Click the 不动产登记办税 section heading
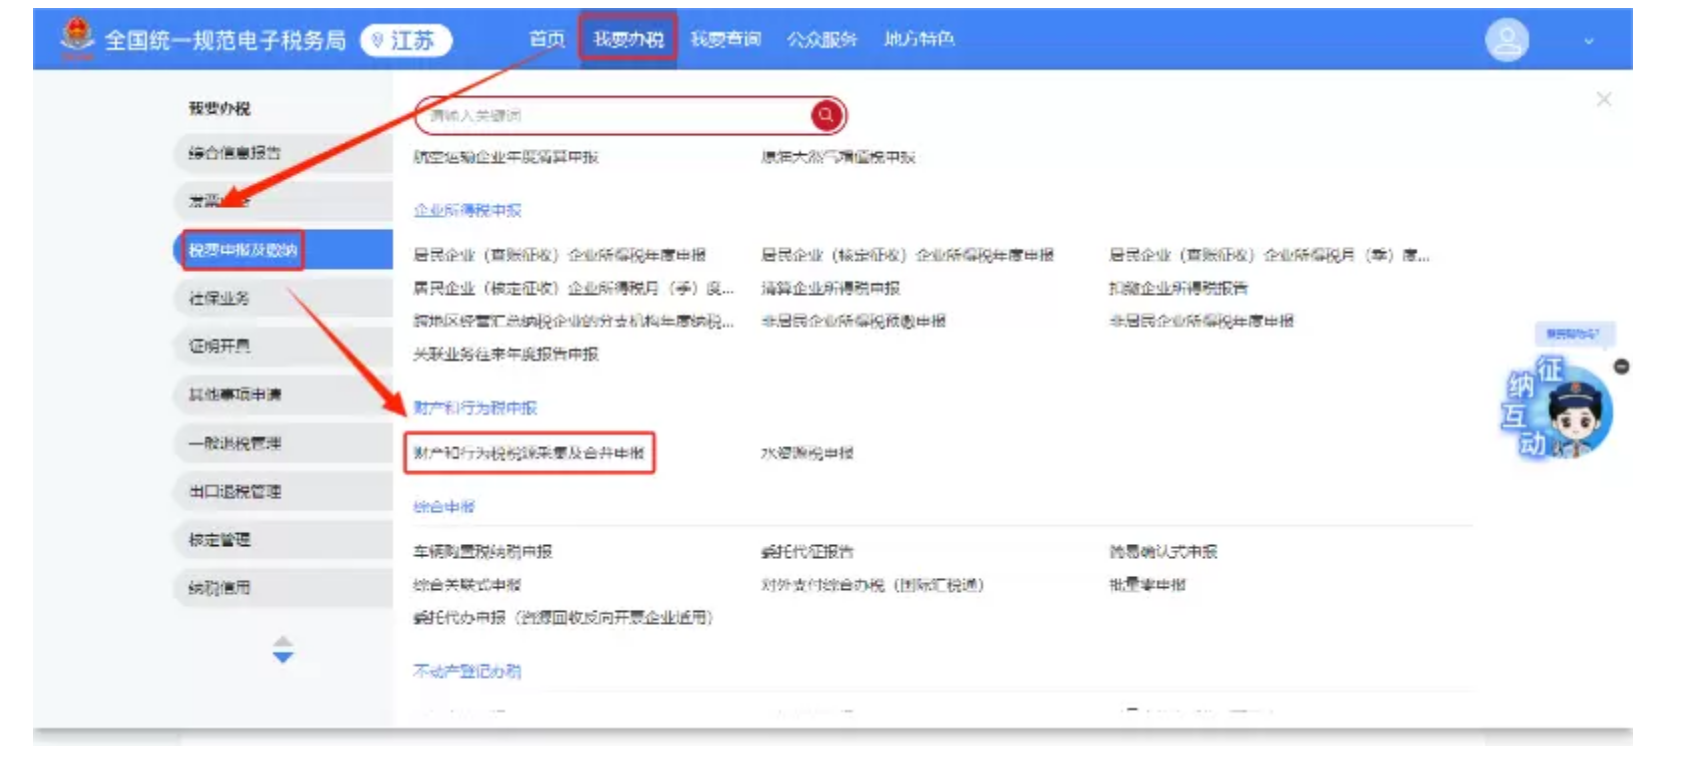 point(467,671)
